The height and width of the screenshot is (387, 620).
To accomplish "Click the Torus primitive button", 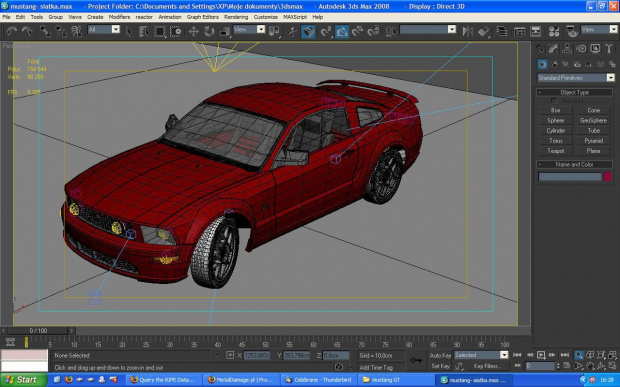I will [555, 141].
